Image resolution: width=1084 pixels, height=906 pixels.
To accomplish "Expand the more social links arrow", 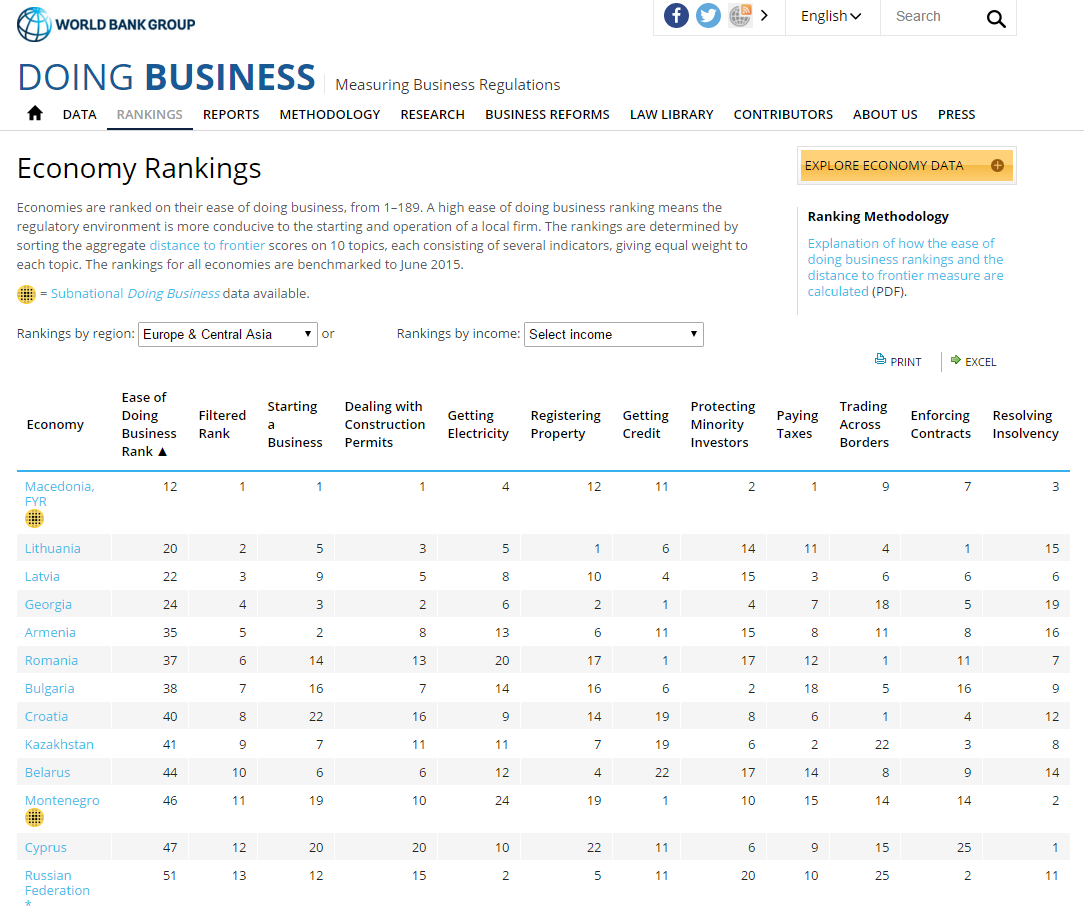I will 765,16.
